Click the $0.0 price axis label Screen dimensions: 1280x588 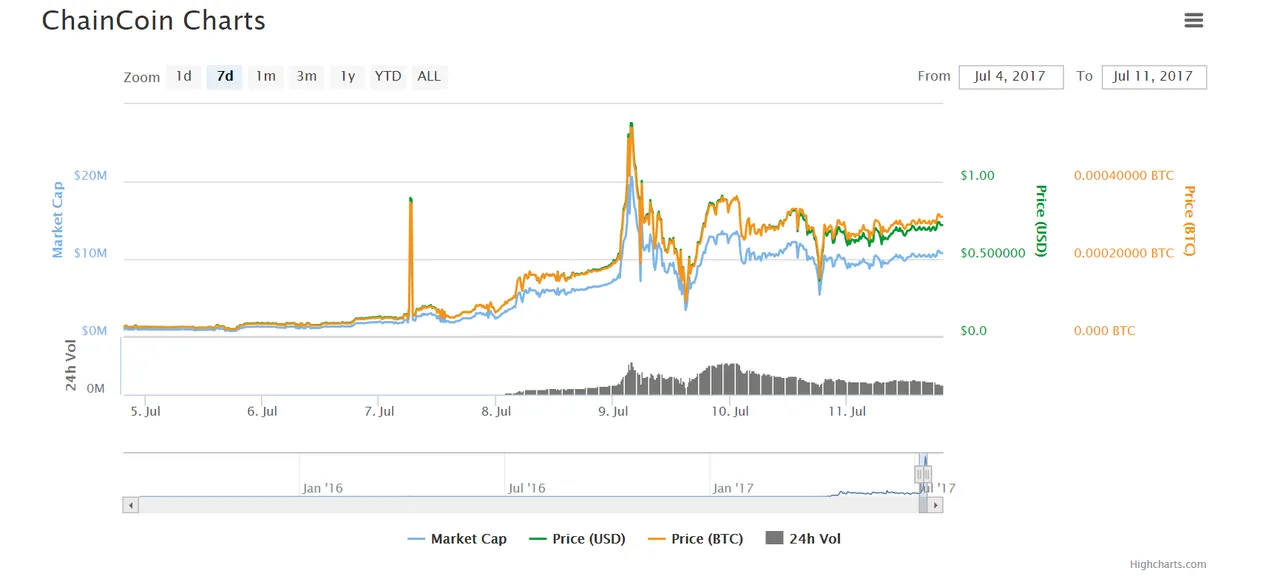(x=973, y=331)
